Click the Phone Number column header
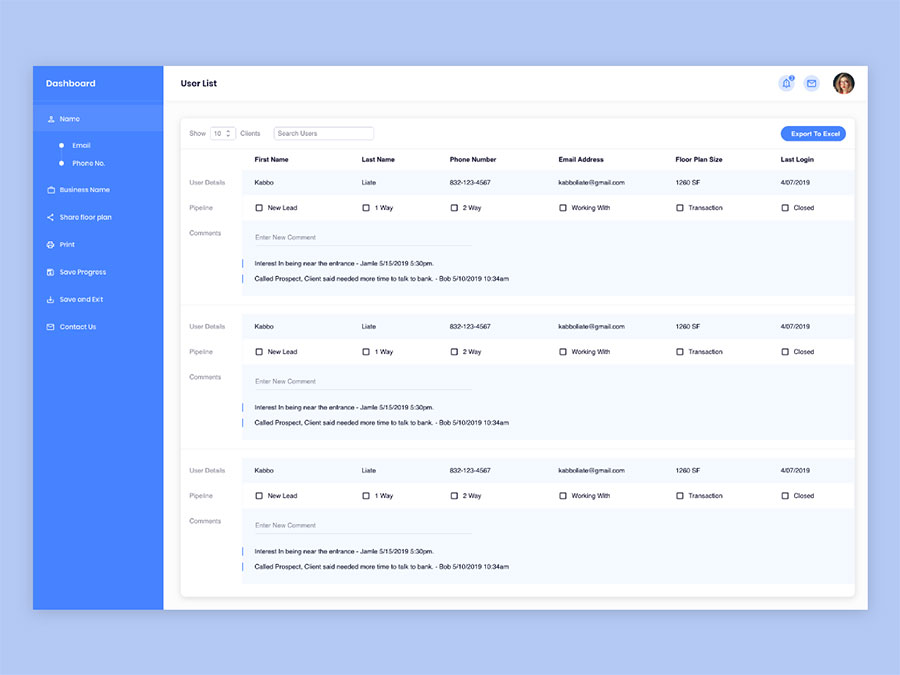 (473, 160)
